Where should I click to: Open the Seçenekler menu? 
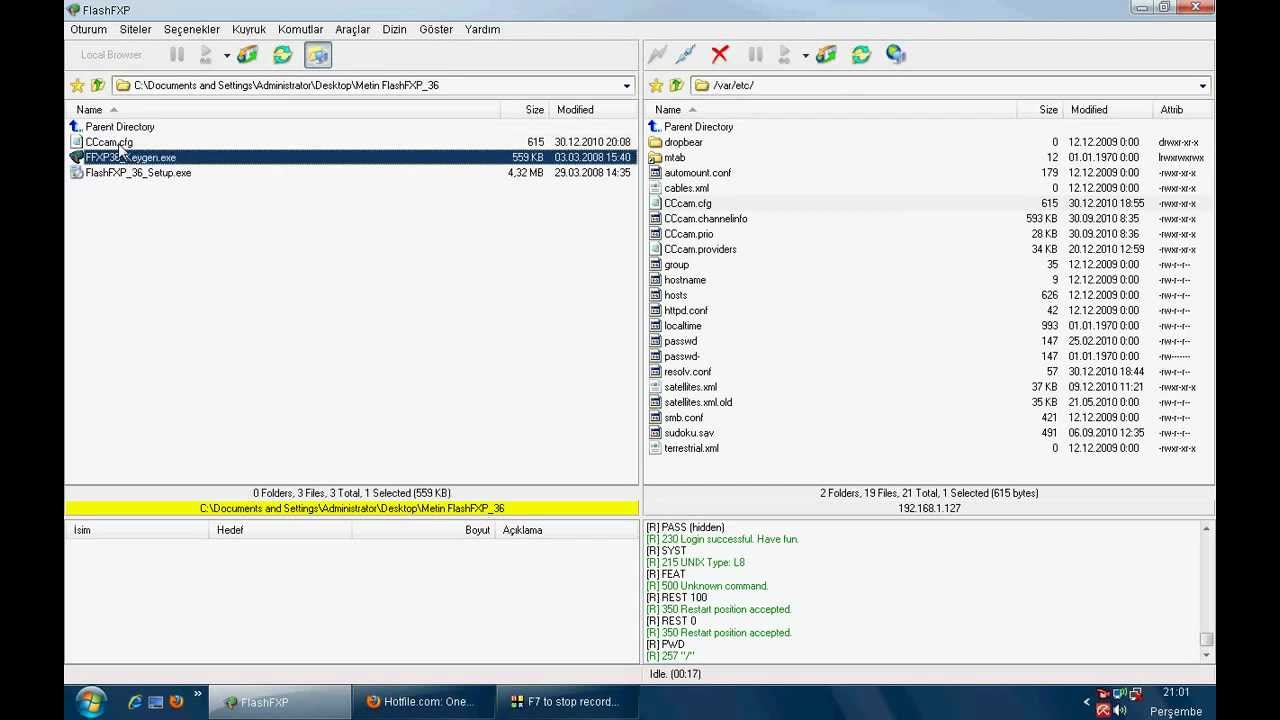(x=191, y=29)
